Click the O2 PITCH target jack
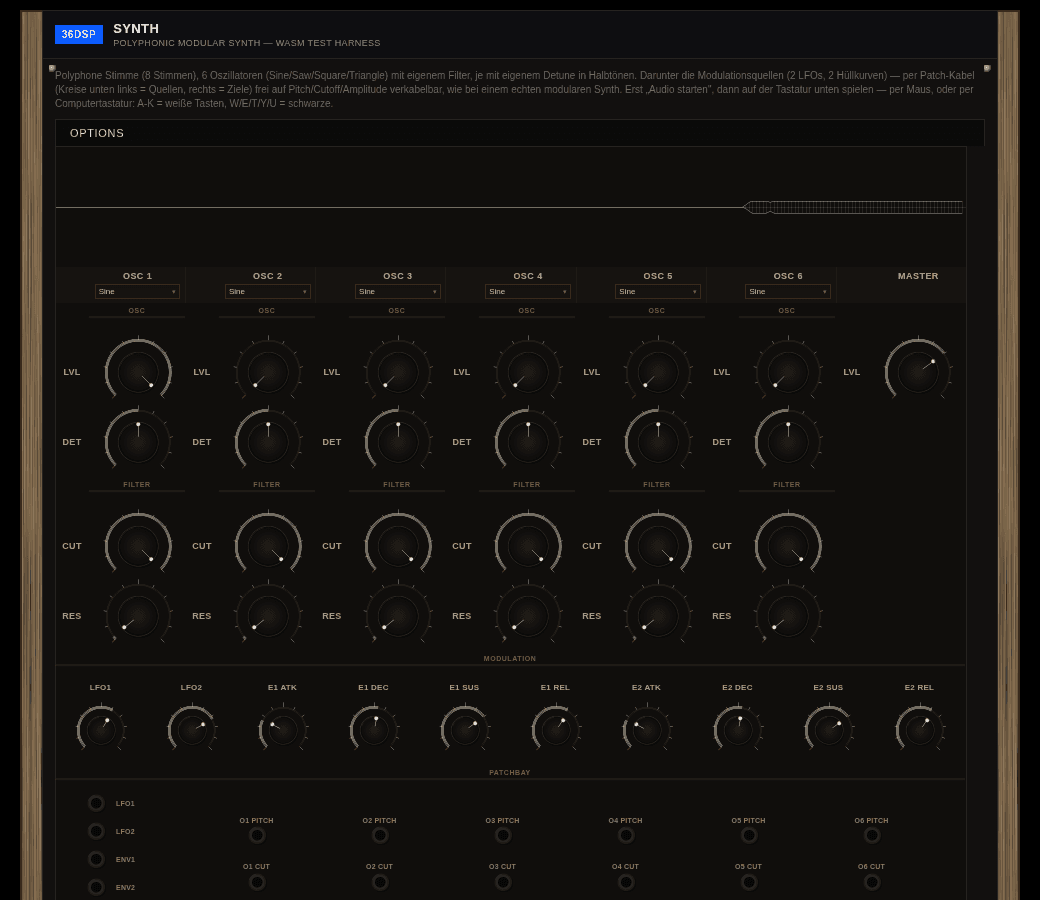The image size is (1040, 900). click(380, 836)
